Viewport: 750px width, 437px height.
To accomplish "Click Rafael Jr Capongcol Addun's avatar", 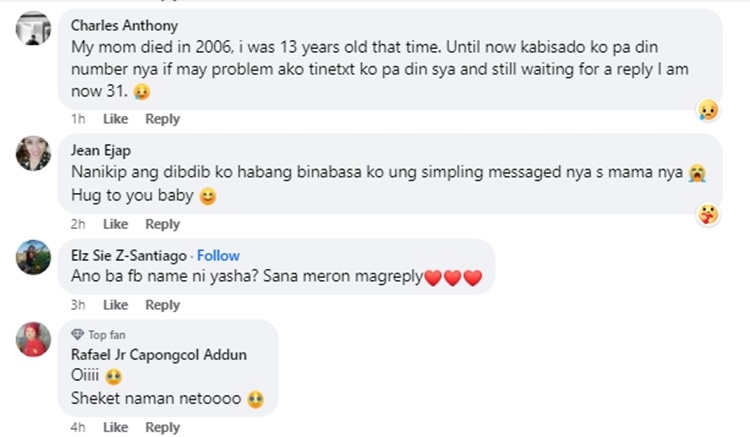I will point(34,340).
